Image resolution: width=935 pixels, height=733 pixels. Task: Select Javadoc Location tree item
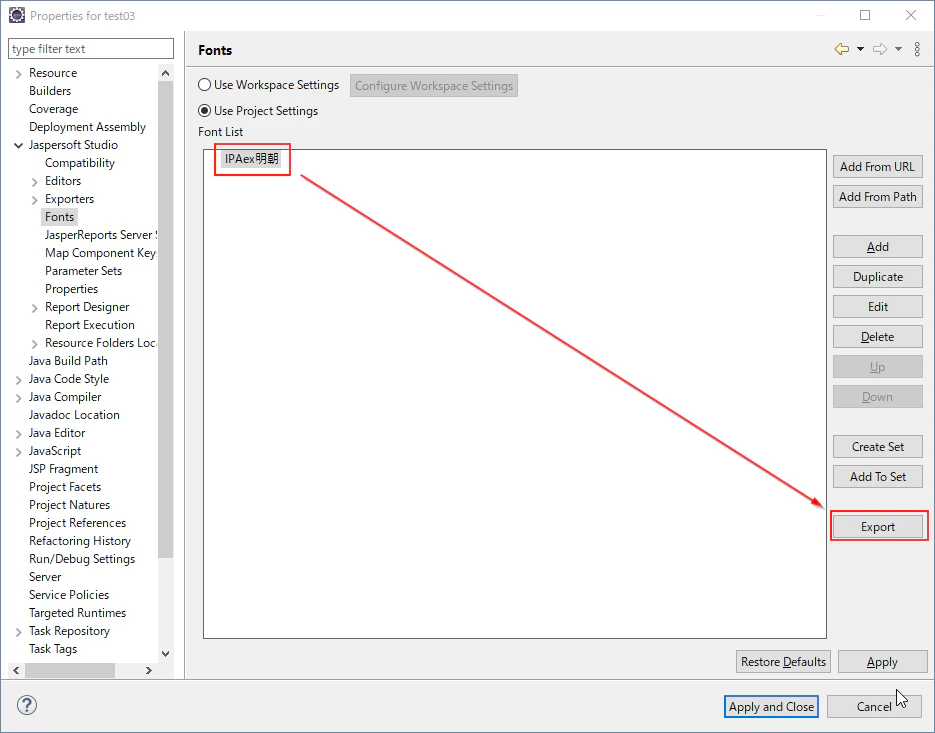(x=74, y=415)
